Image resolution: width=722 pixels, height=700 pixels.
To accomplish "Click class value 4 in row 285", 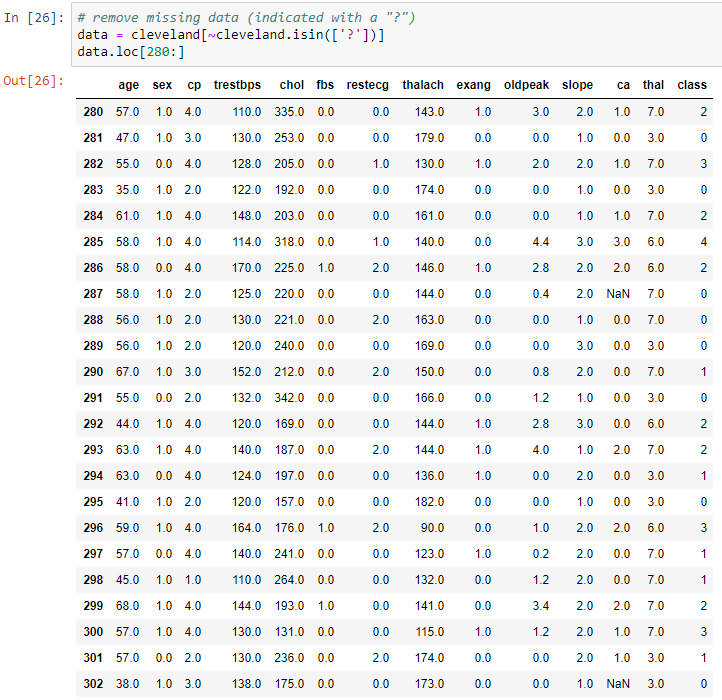I will [x=704, y=242].
